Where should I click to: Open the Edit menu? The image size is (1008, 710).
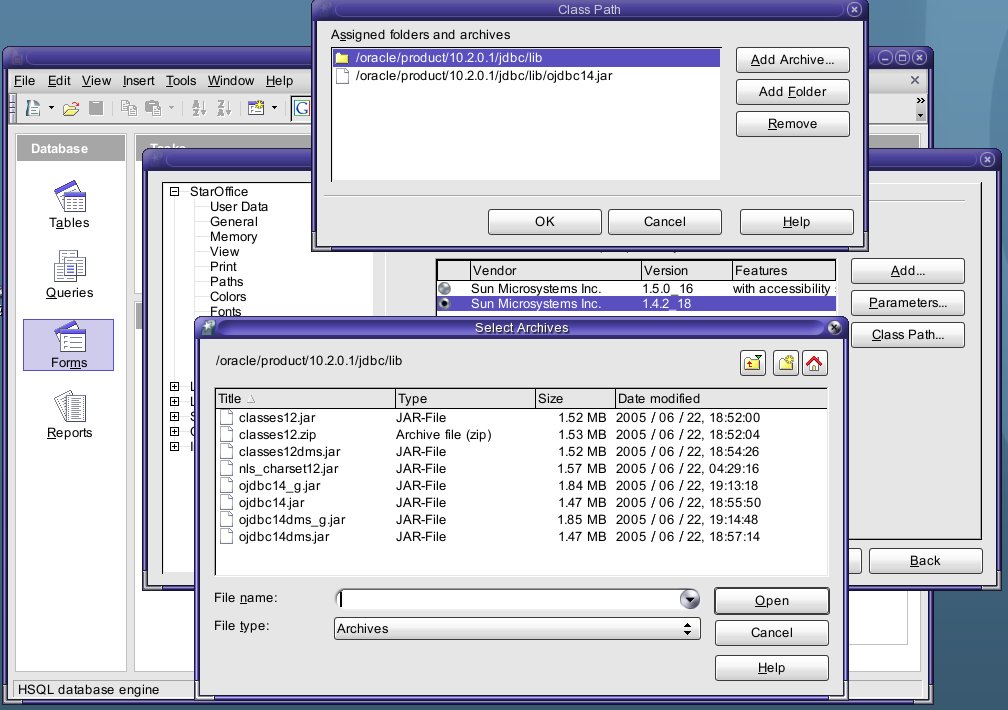(x=59, y=81)
